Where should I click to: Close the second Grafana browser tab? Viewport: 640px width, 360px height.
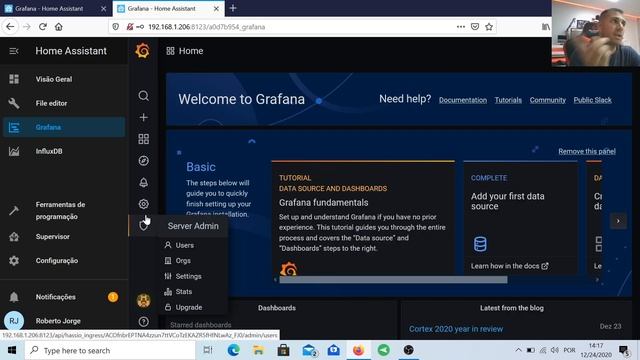tap(216, 8)
